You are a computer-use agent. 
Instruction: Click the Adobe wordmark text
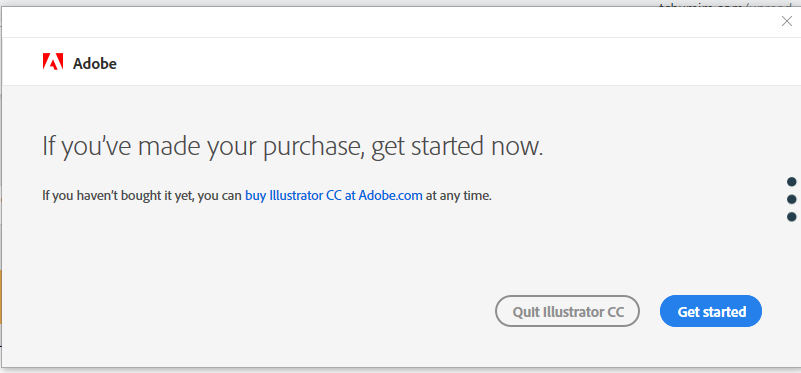coord(95,64)
